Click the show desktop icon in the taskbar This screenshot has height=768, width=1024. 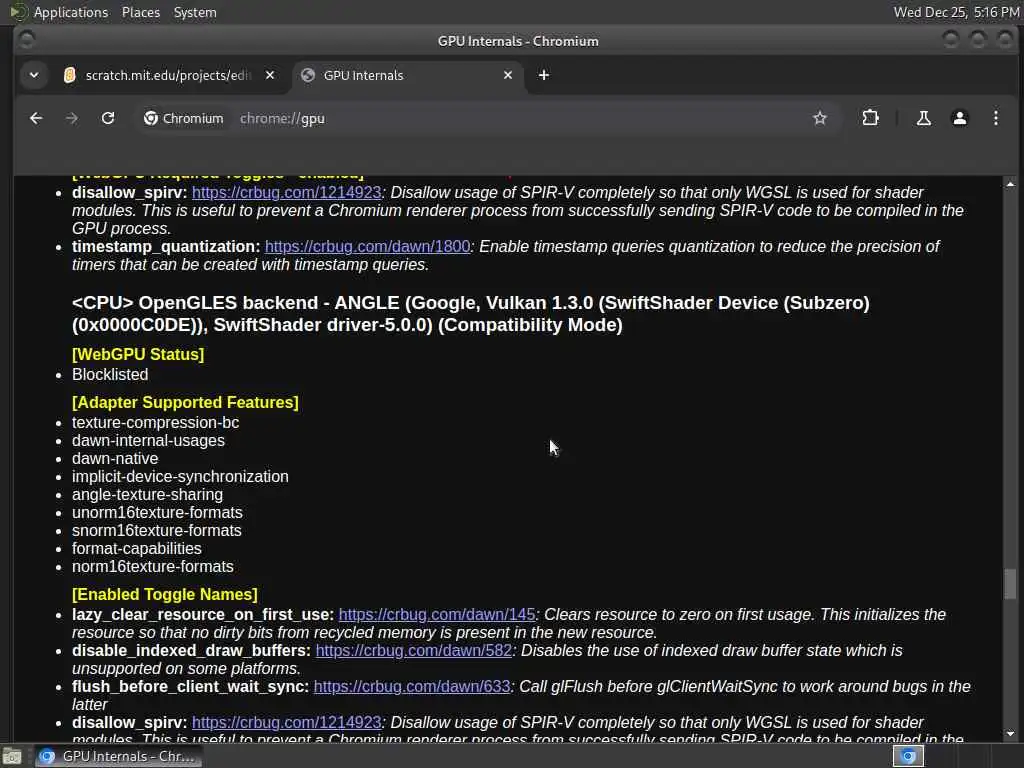coord(12,756)
